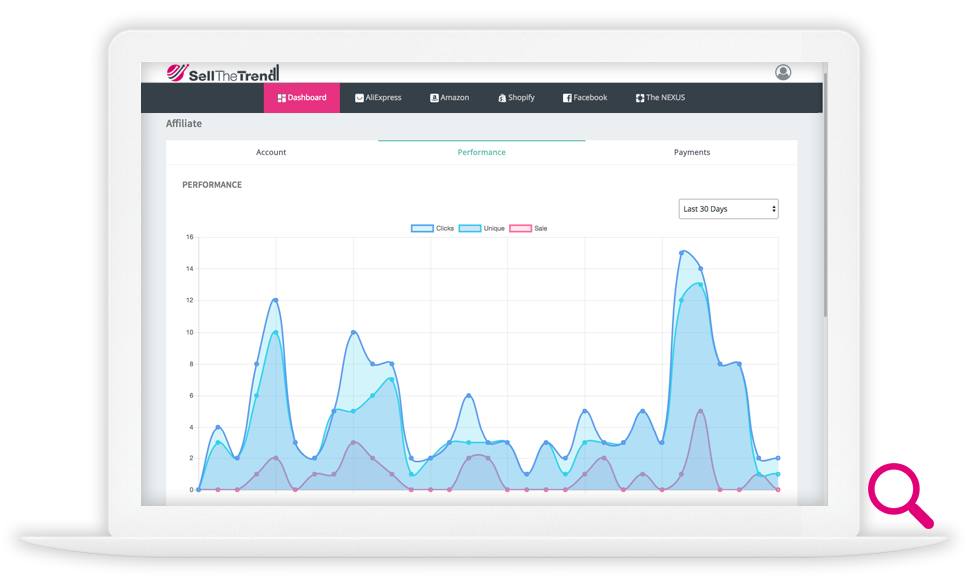The width and height of the screenshot is (979, 582).
Task: Click The NEXUS icon in navbar
Action: coord(639,98)
